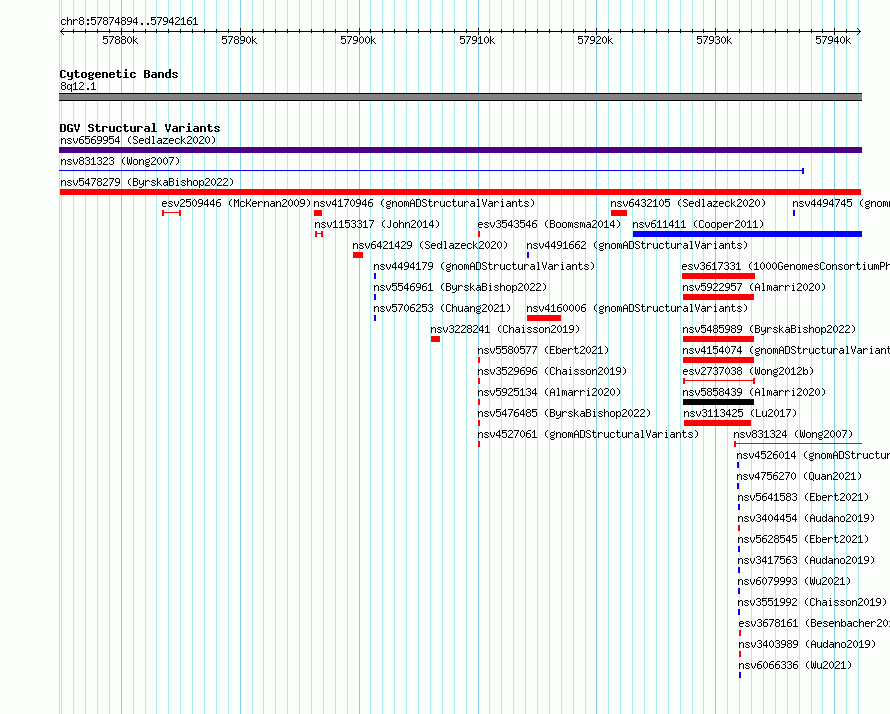Viewport: 890px width, 714px height.
Task: Click nsv4526014 gnomAD variant label
Action: 813,455
